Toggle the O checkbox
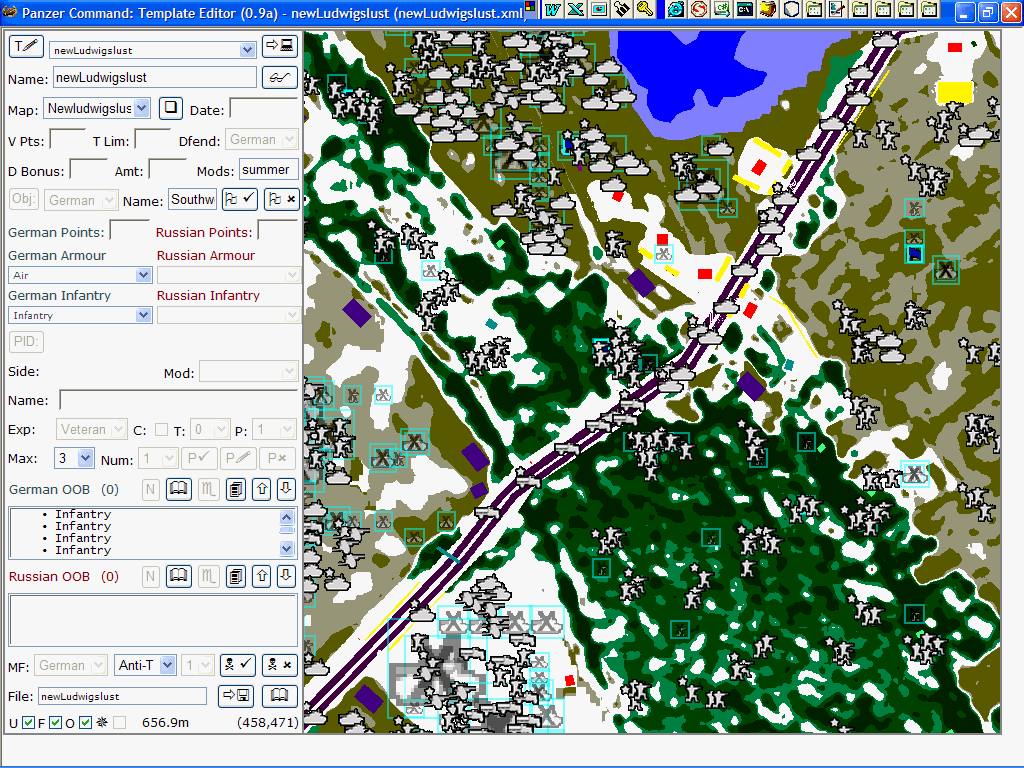 (x=85, y=722)
